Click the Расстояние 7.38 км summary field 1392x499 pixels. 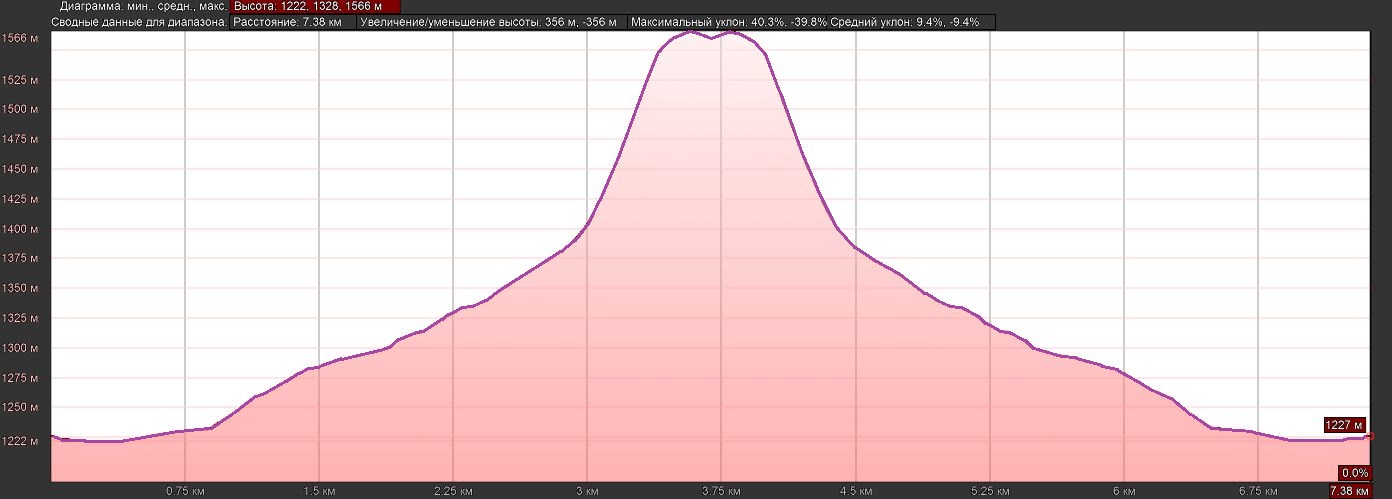292,22
